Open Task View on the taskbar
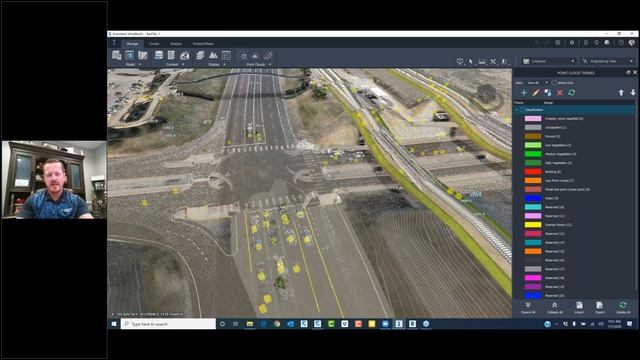The height and width of the screenshot is (360, 640). tap(236, 324)
